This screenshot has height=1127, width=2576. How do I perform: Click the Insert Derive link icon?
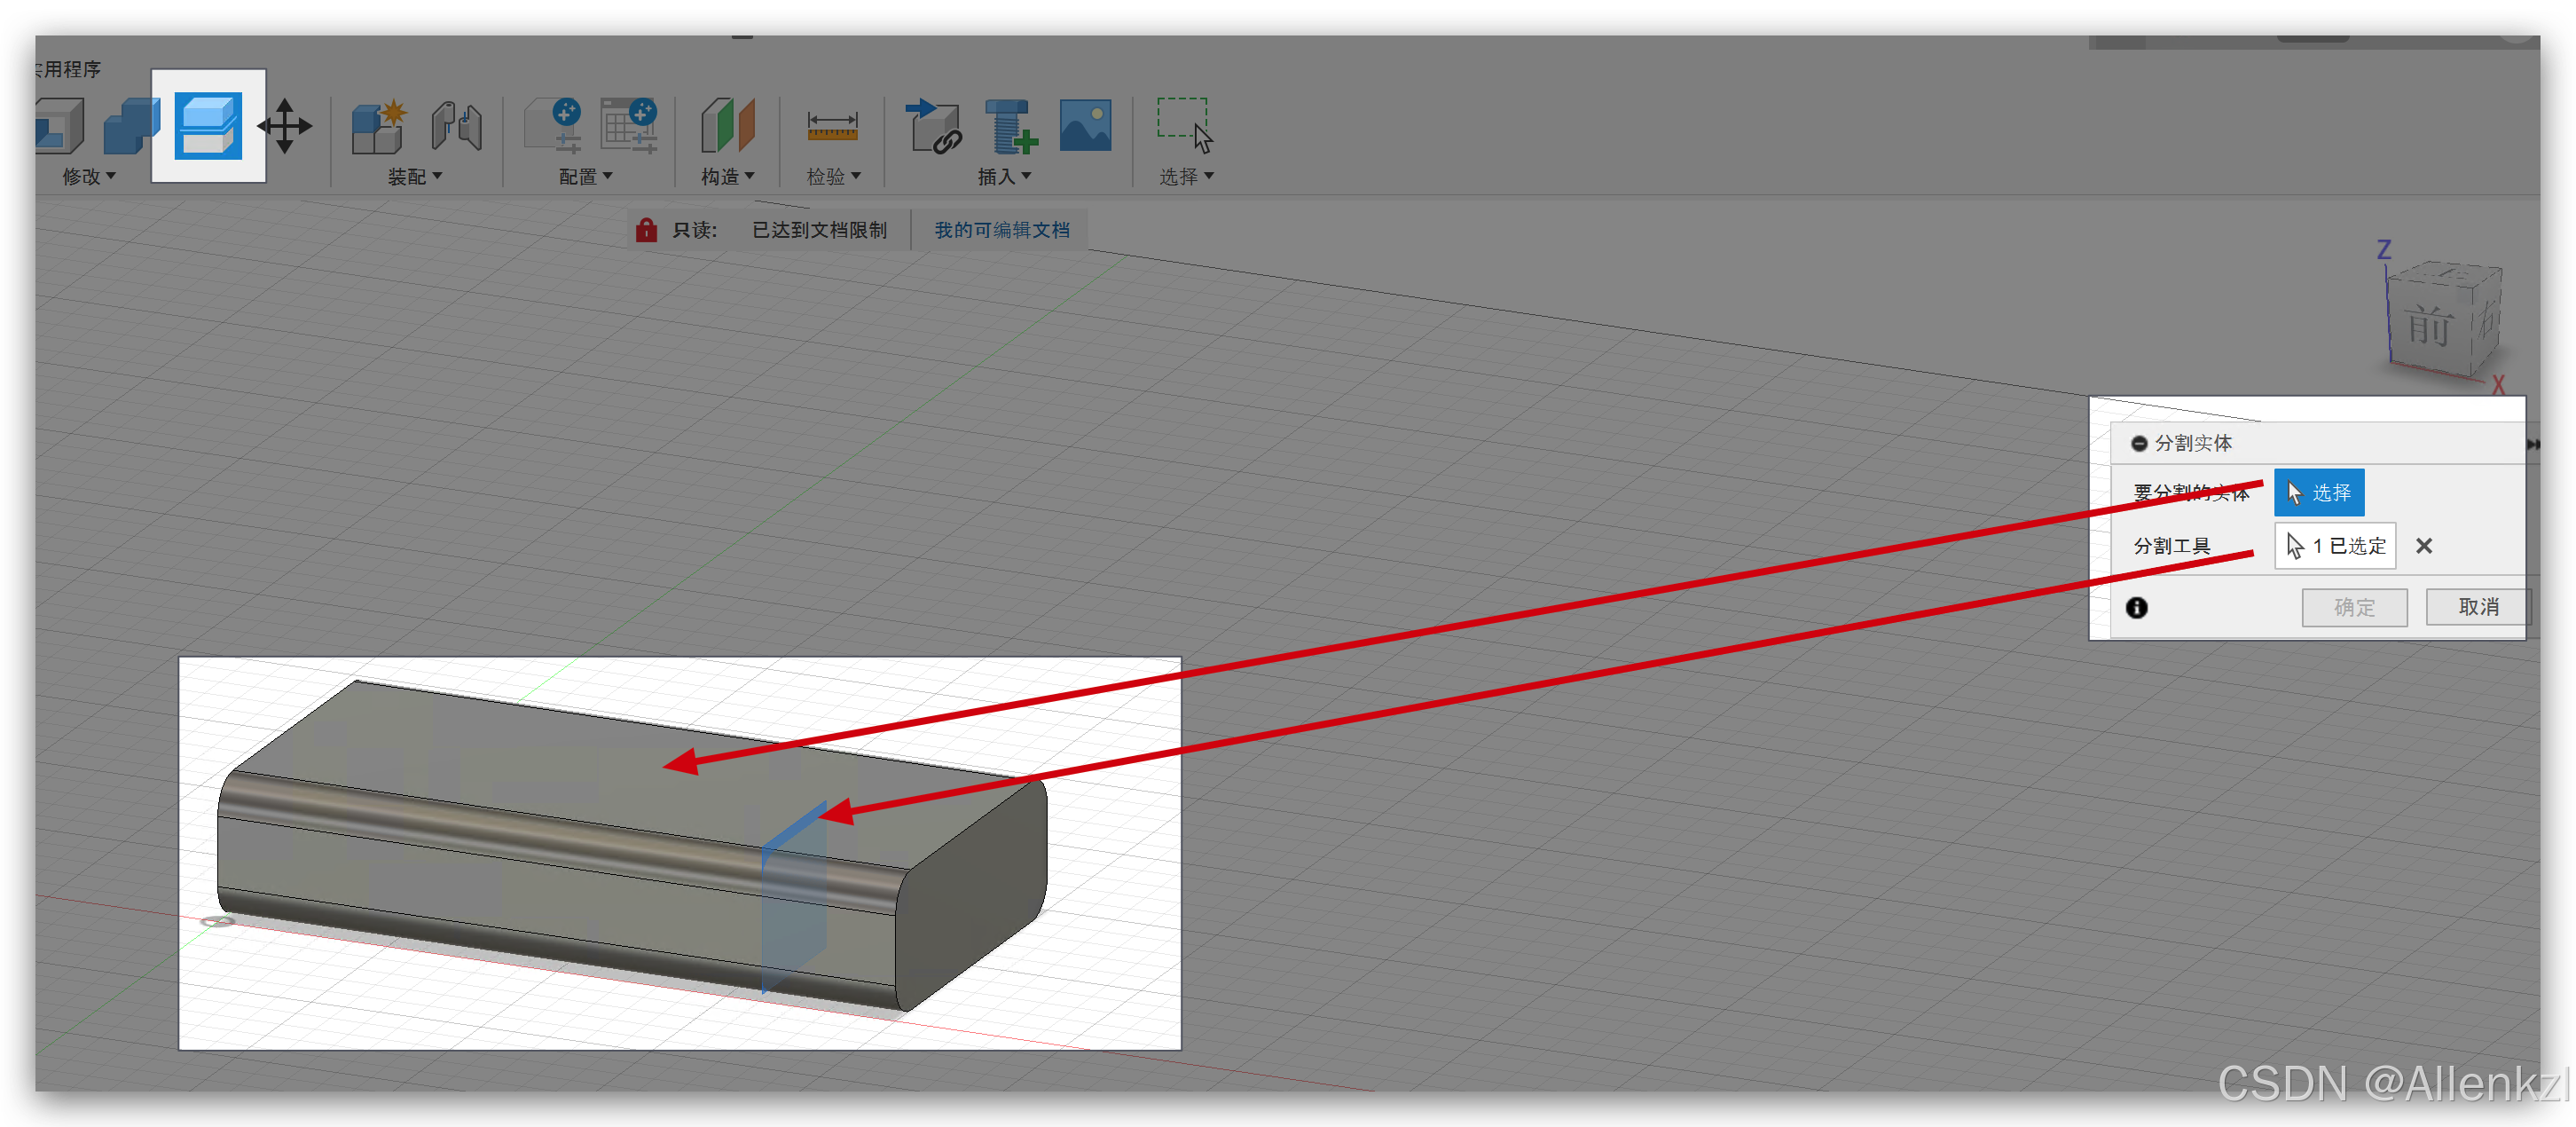[x=932, y=126]
